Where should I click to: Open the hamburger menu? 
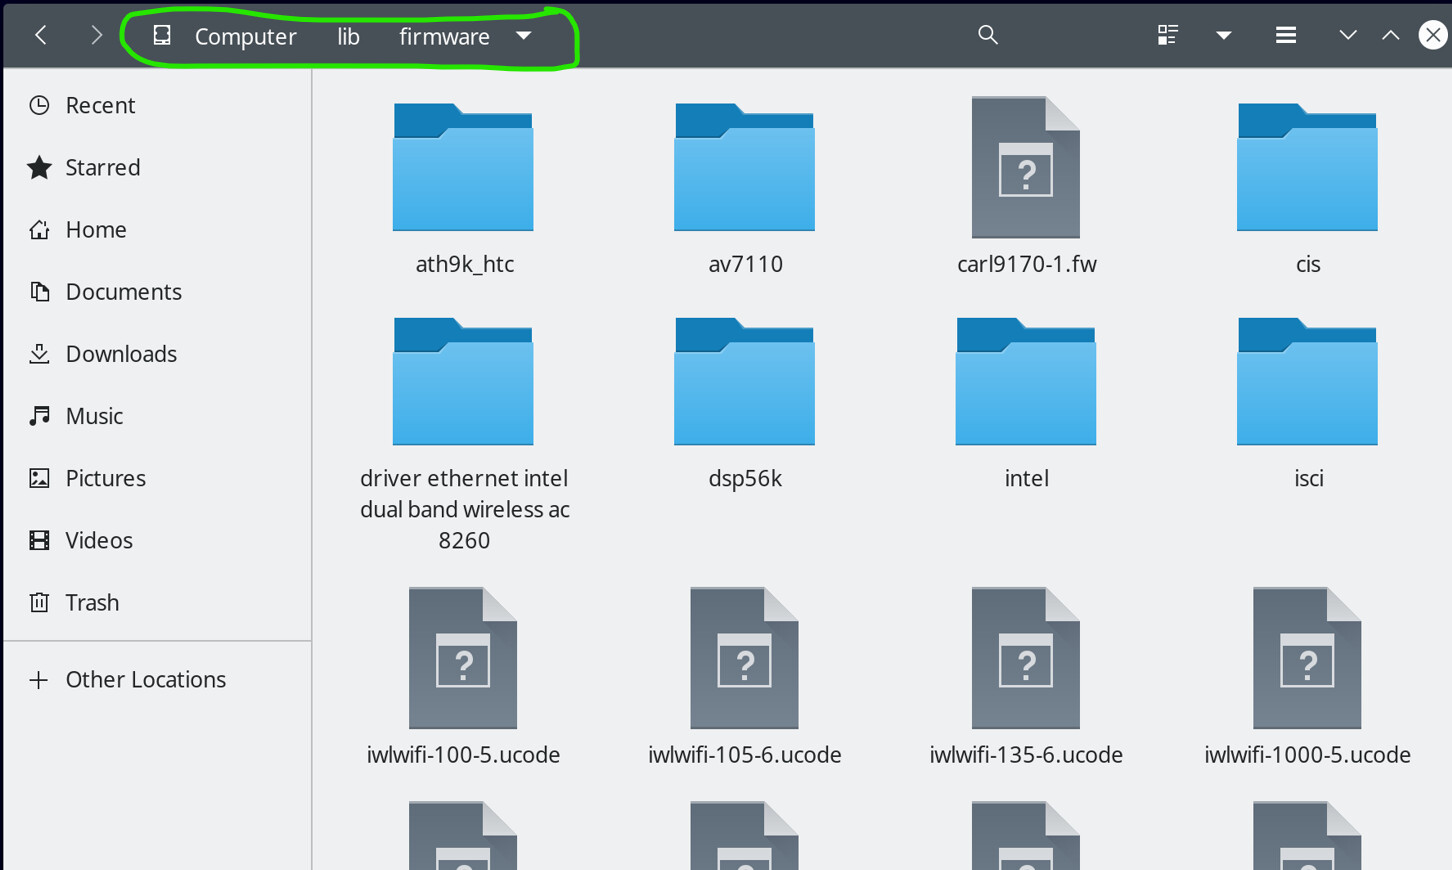point(1286,36)
